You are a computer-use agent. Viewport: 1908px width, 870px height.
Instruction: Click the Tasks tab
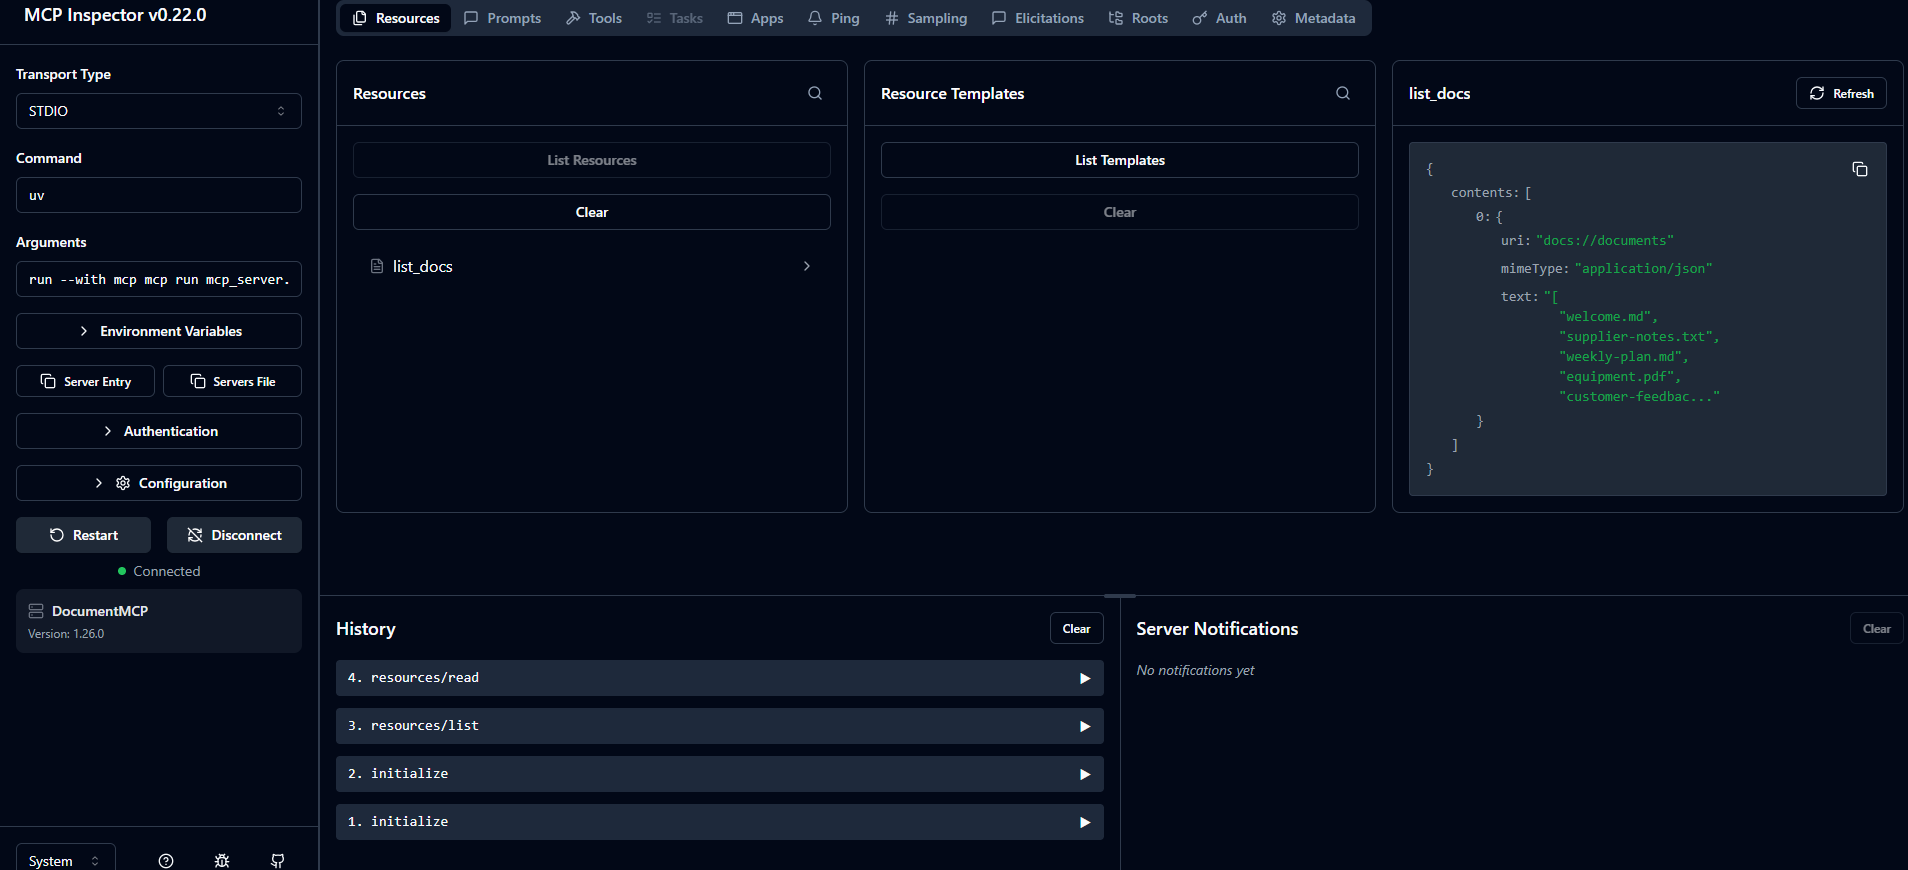(x=675, y=18)
